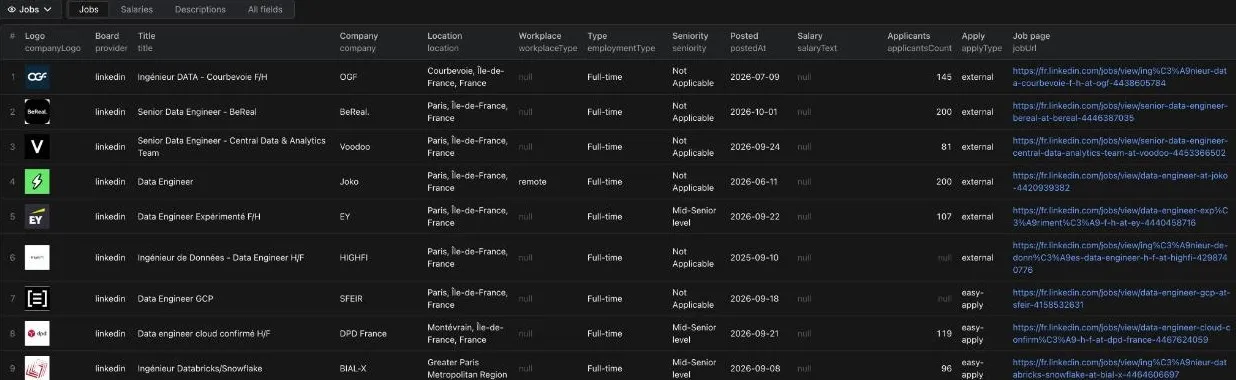Switch to the Salaries tab
1236x380 pixels.
tap(137, 10)
